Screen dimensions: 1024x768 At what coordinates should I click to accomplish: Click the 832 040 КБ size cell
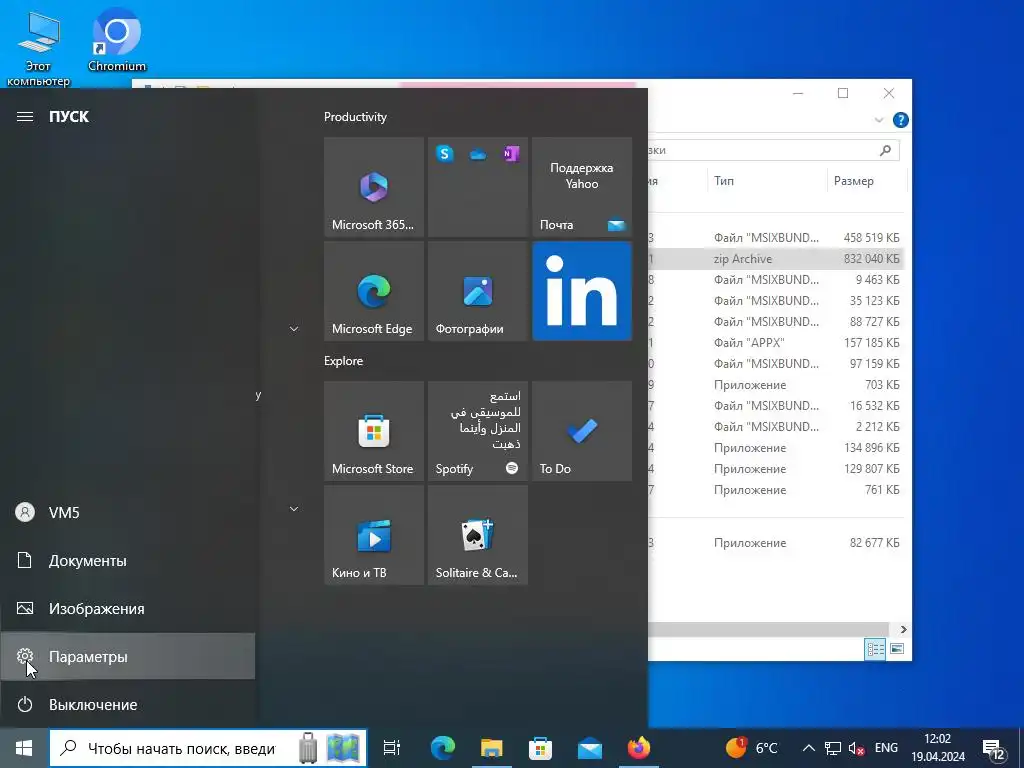point(871,259)
